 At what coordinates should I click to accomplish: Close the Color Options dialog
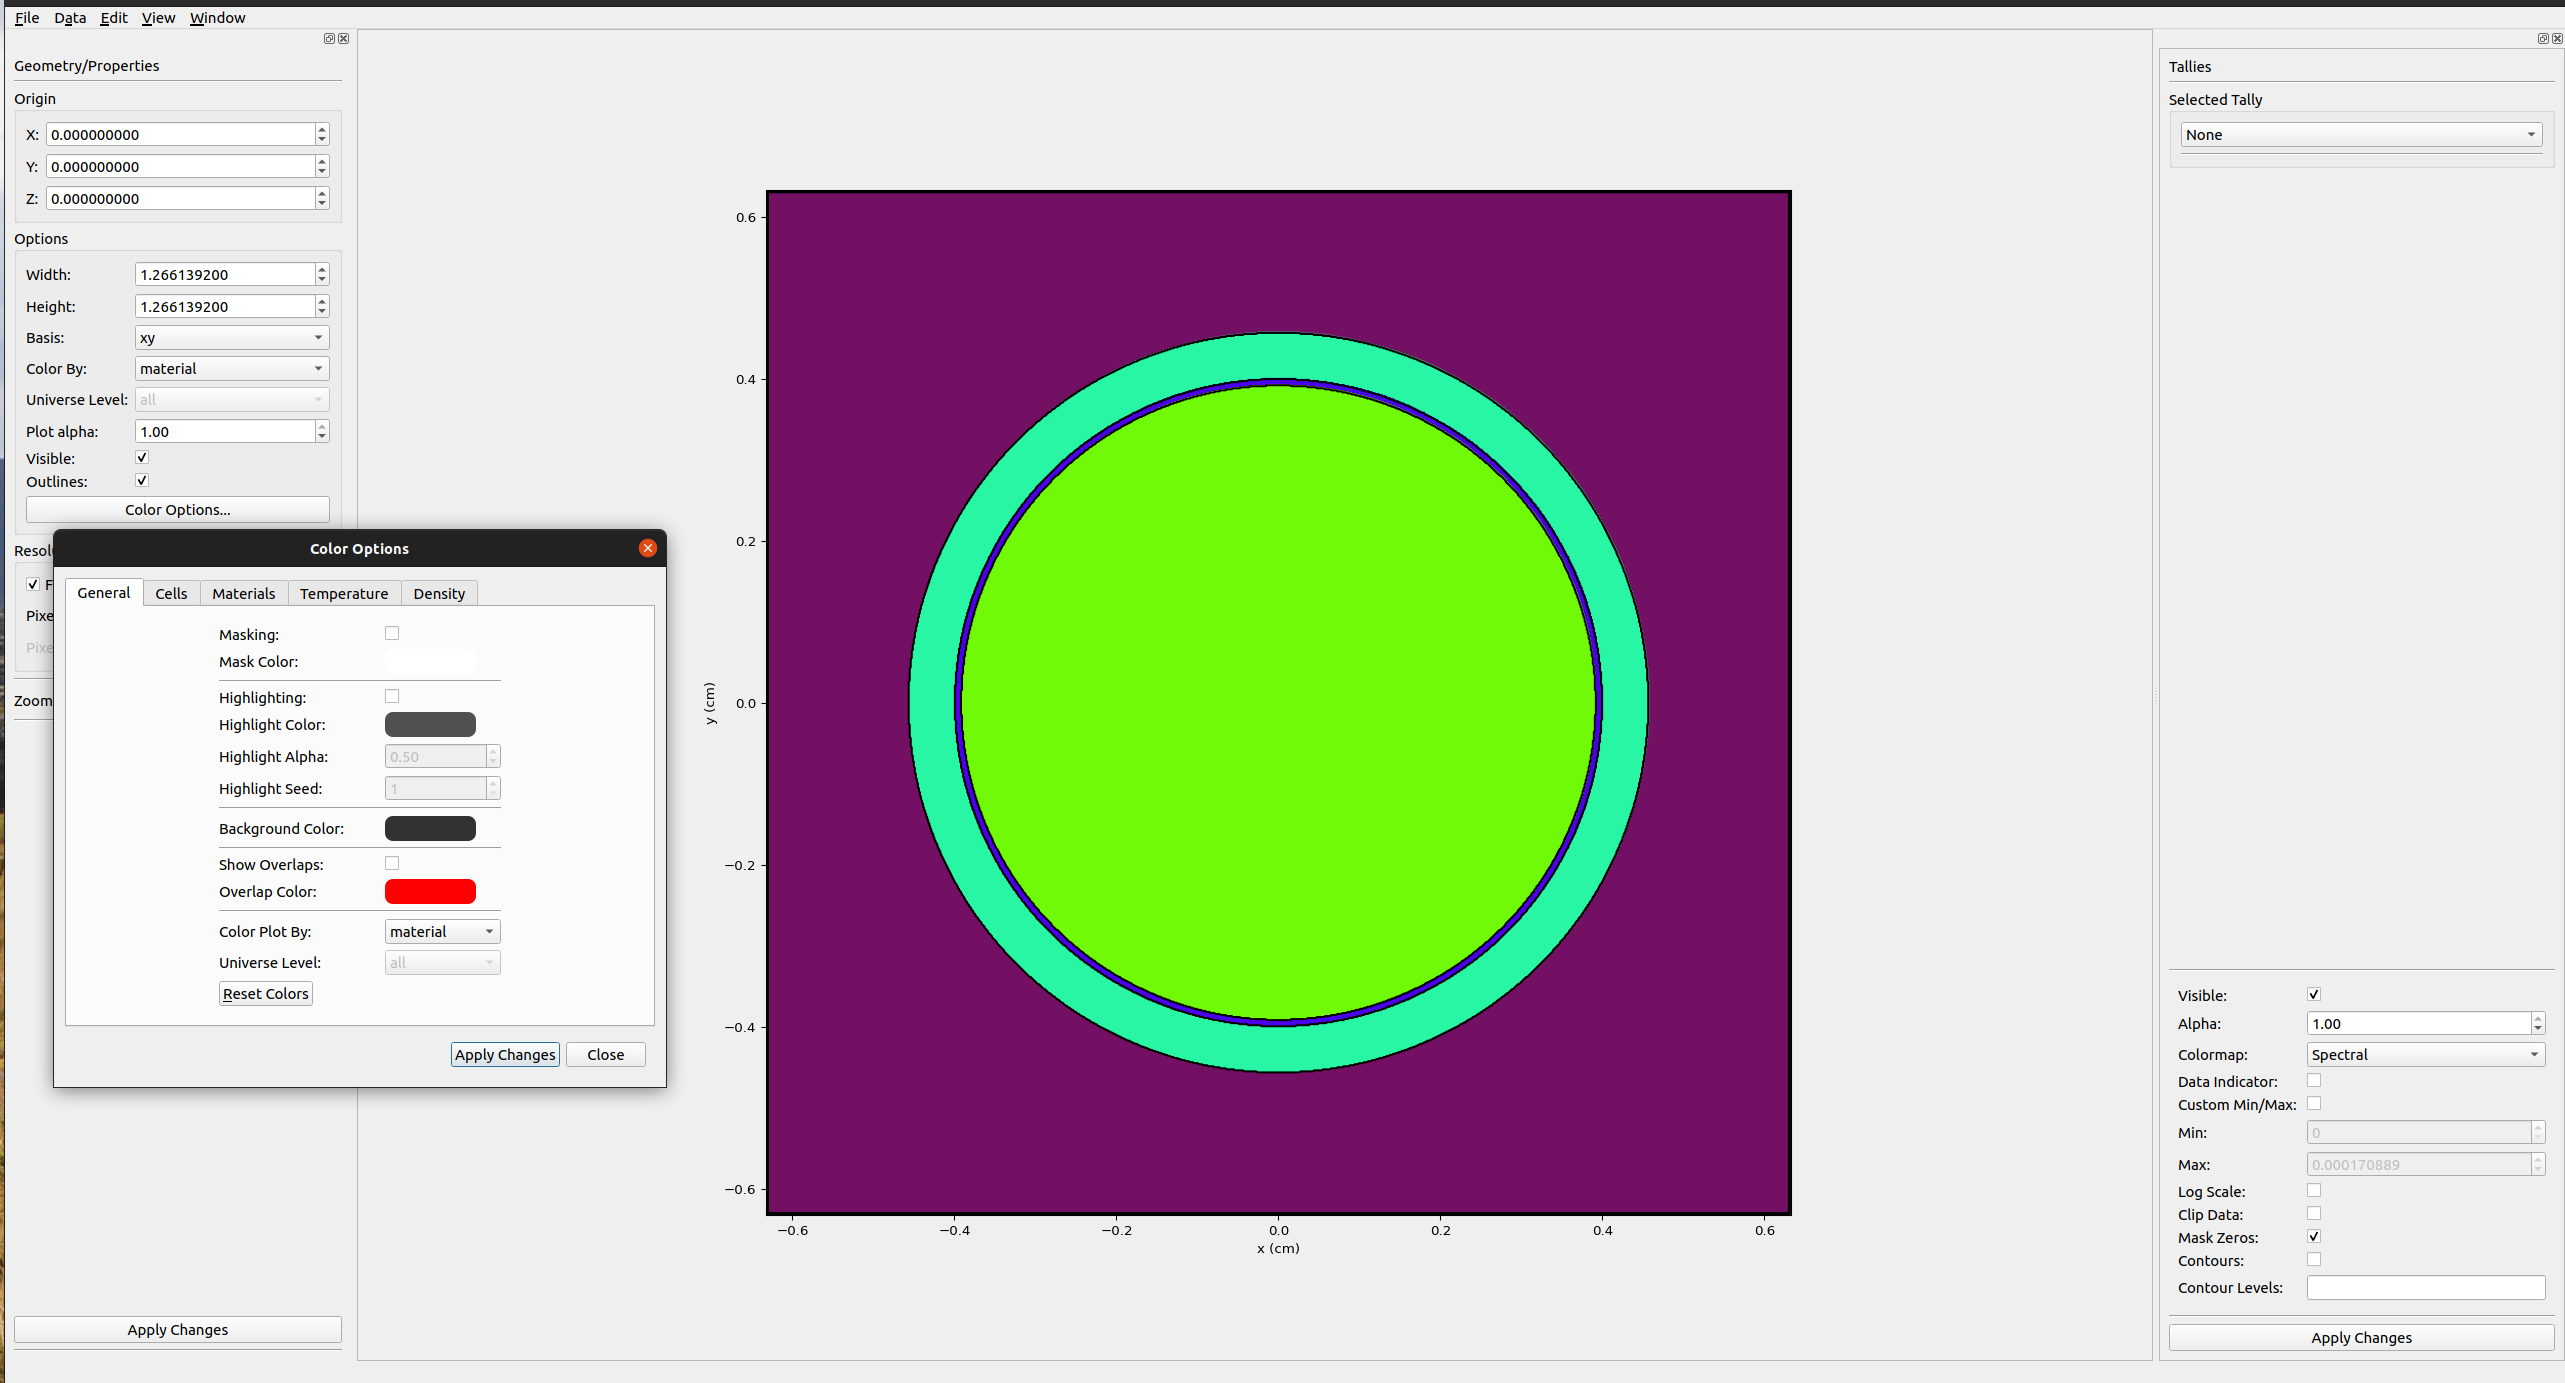tap(648, 548)
